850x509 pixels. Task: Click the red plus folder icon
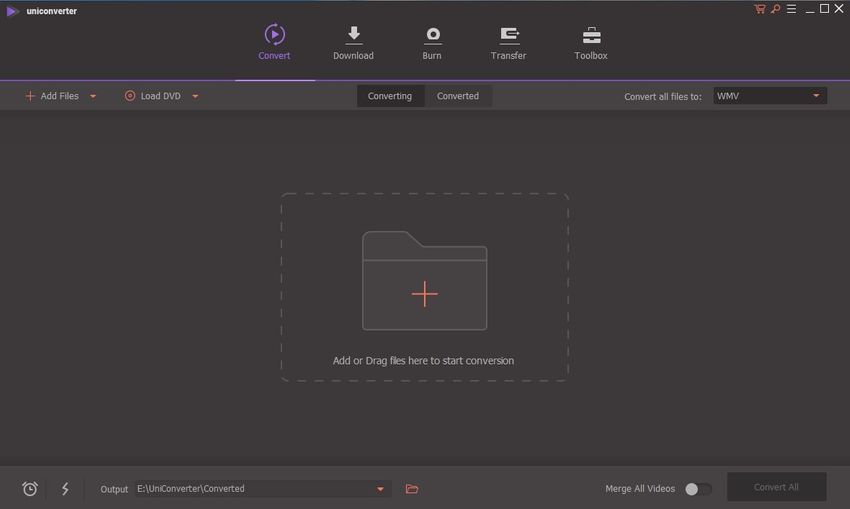point(424,293)
